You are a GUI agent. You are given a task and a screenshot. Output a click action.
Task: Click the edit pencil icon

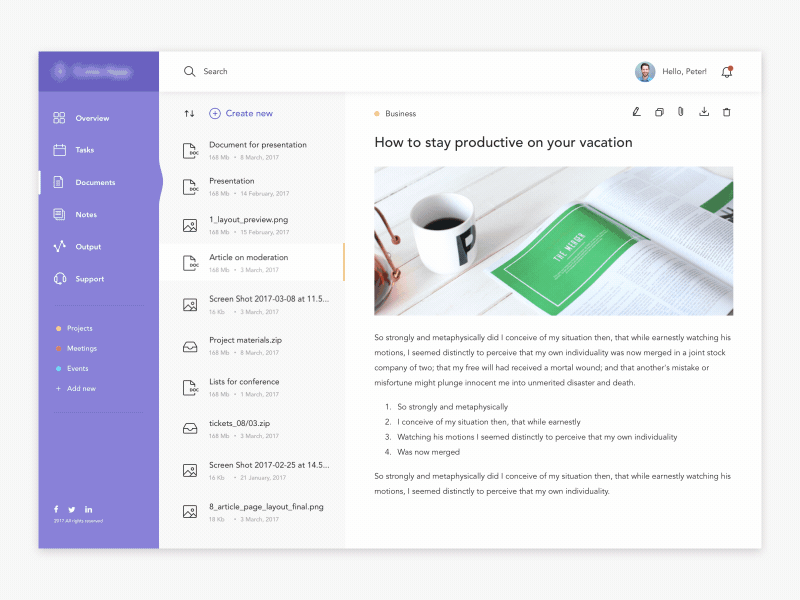636,112
